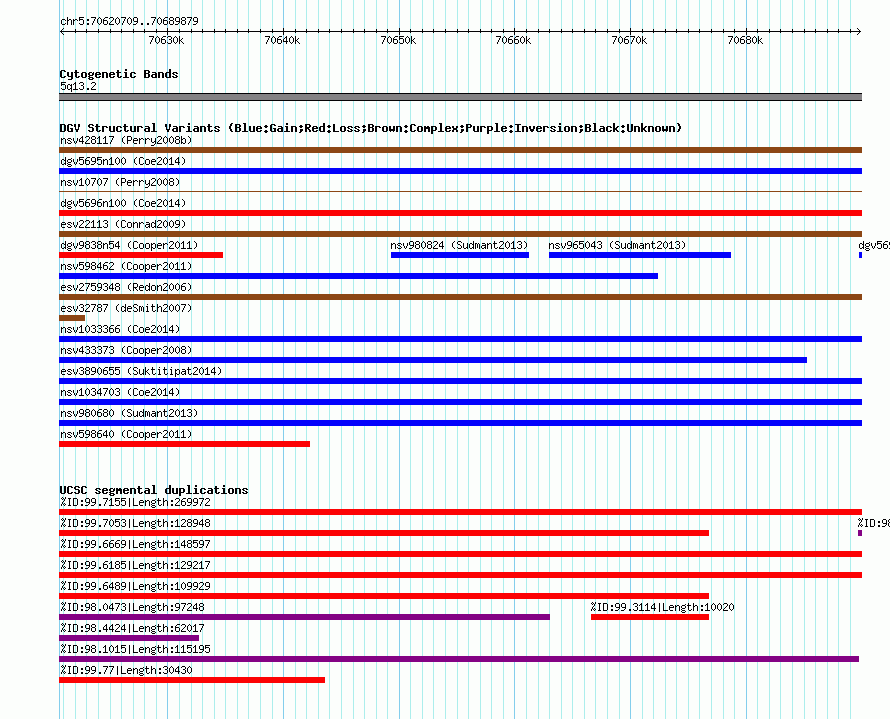890x719 pixels.
Task: Select the %ID:98.4424|Length:62017 label
Action: tap(132, 628)
